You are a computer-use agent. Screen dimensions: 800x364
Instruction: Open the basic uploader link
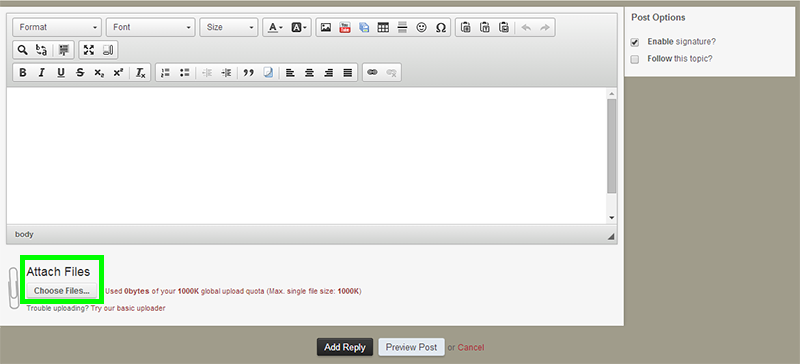[x=128, y=308]
